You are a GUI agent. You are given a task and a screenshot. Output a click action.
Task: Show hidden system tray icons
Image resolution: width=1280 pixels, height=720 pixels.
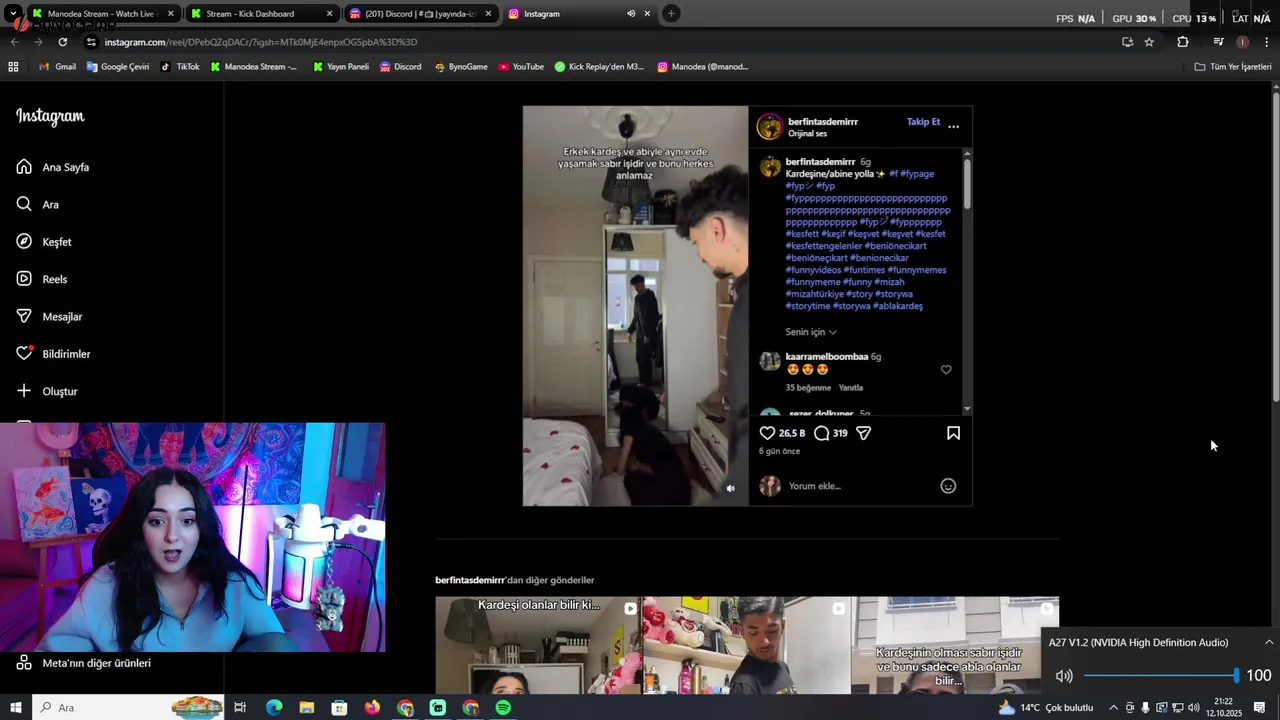click(x=1113, y=708)
